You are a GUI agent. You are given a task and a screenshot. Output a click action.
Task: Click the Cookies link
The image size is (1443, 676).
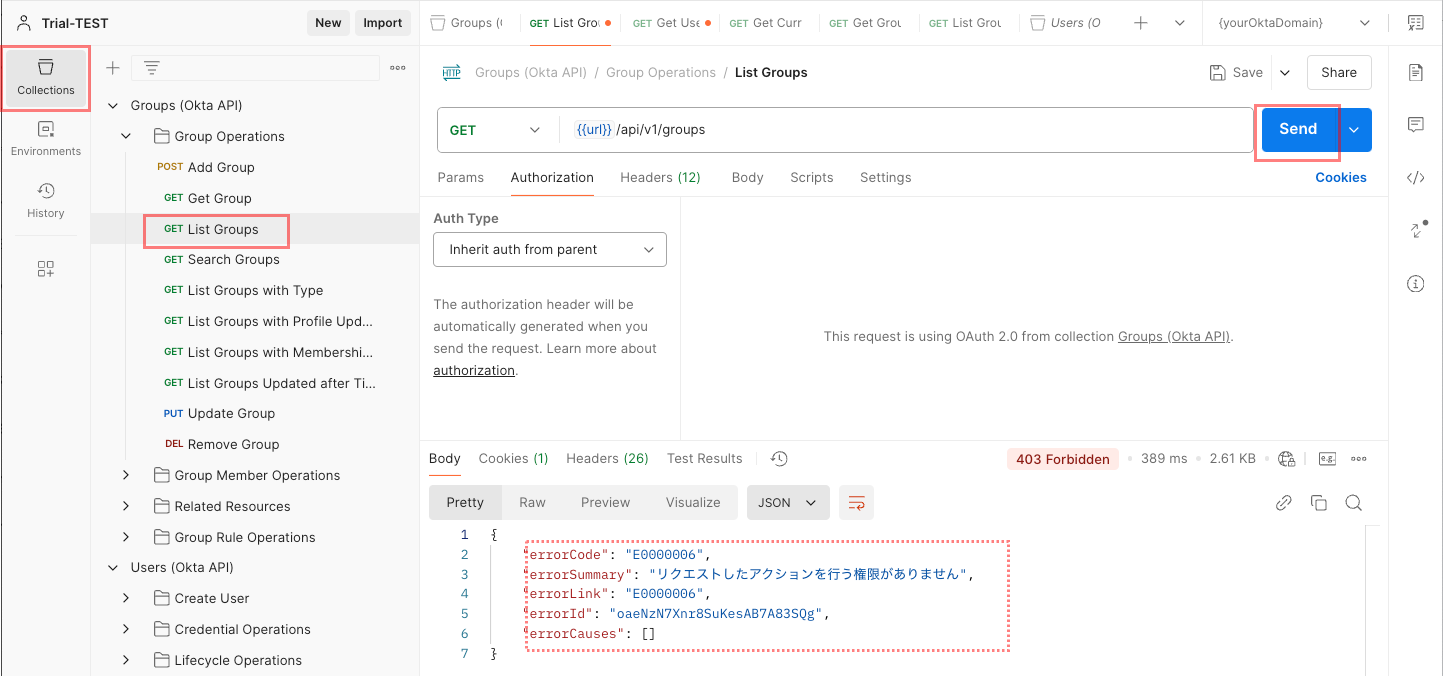[x=1340, y=178]
